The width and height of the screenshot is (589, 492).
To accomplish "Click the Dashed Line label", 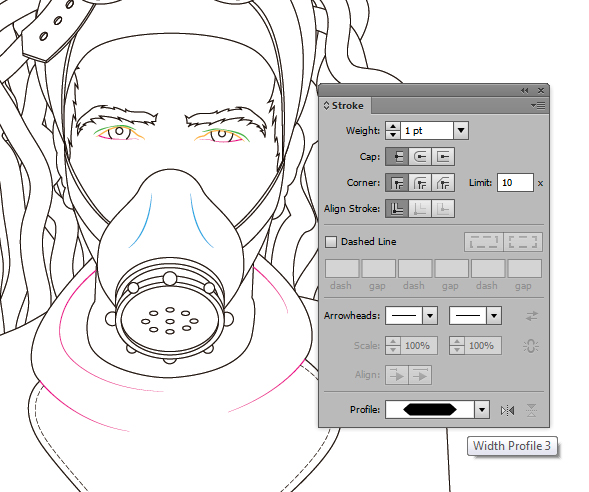I will point(369,242).
